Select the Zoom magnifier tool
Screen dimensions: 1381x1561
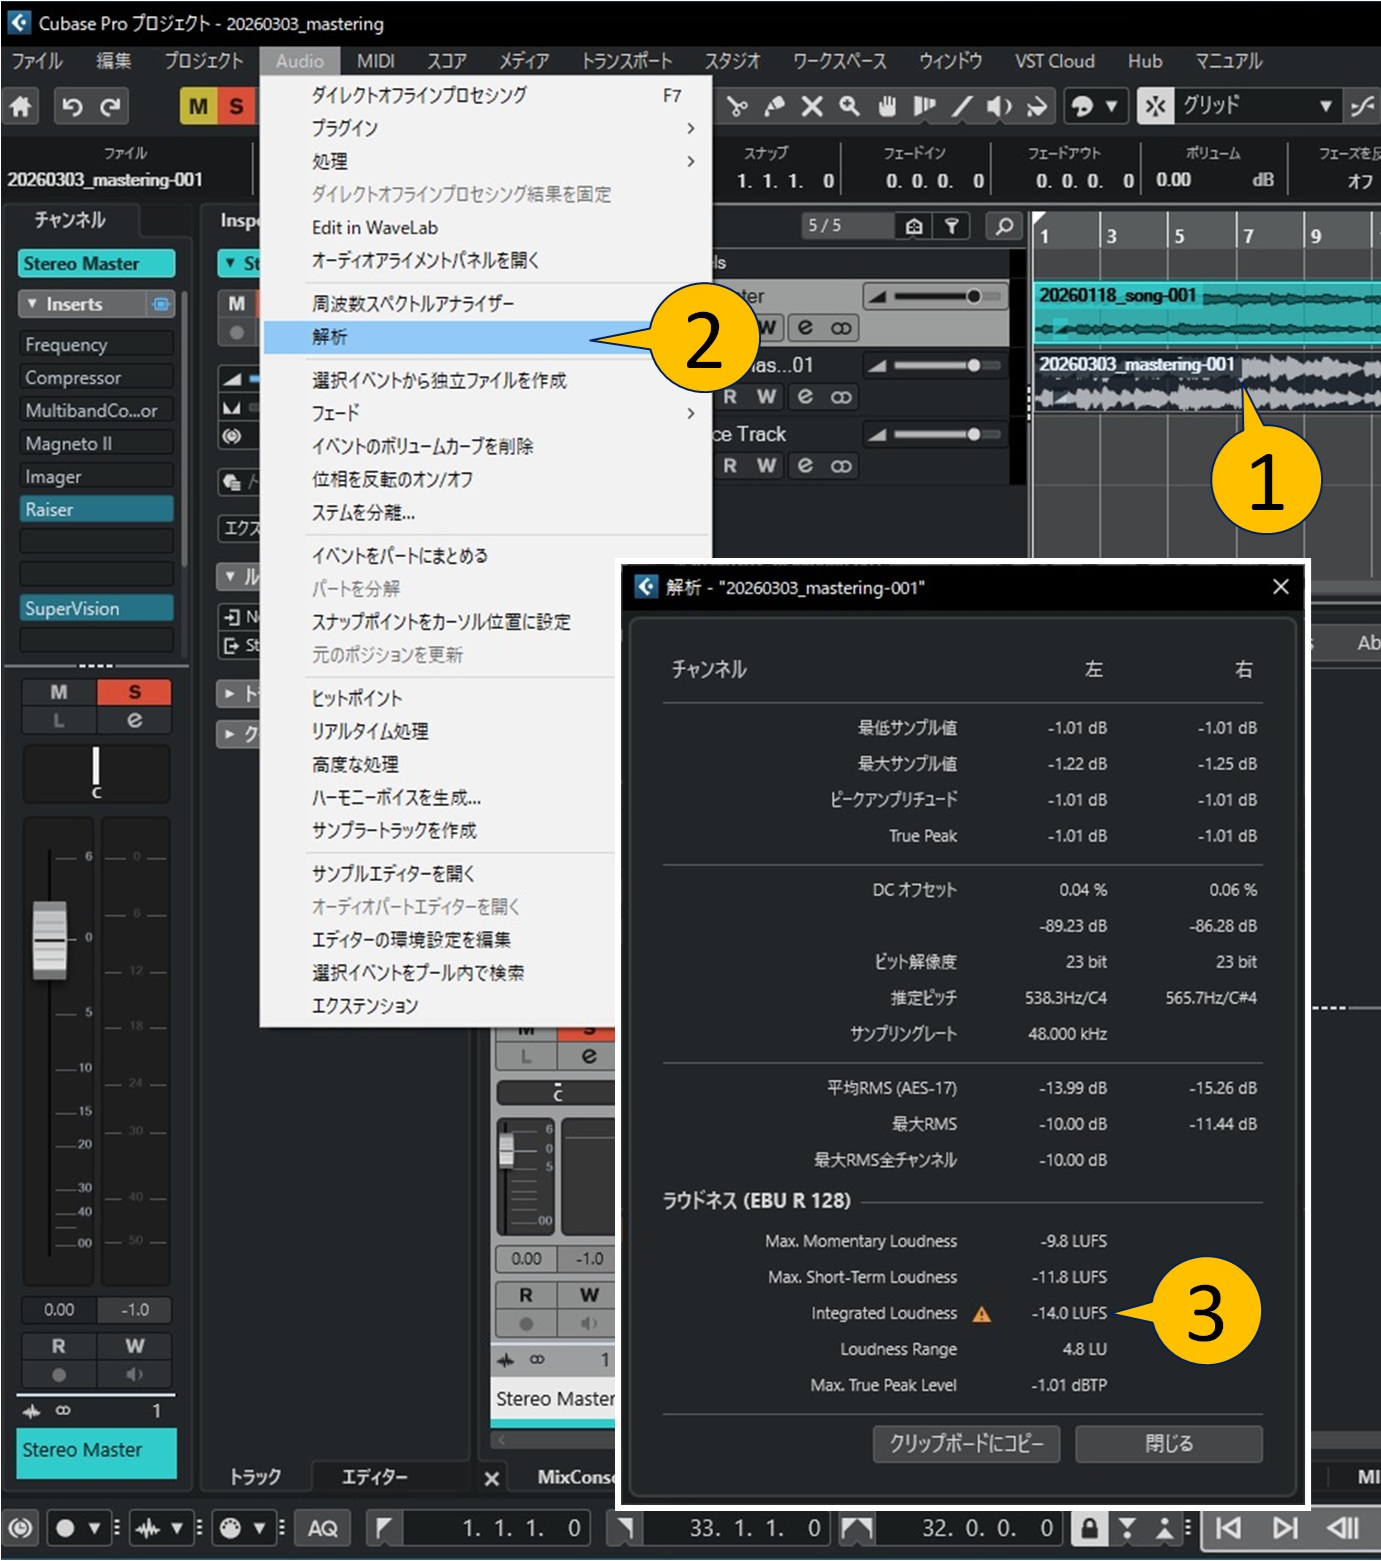click(x=849, y=106)
